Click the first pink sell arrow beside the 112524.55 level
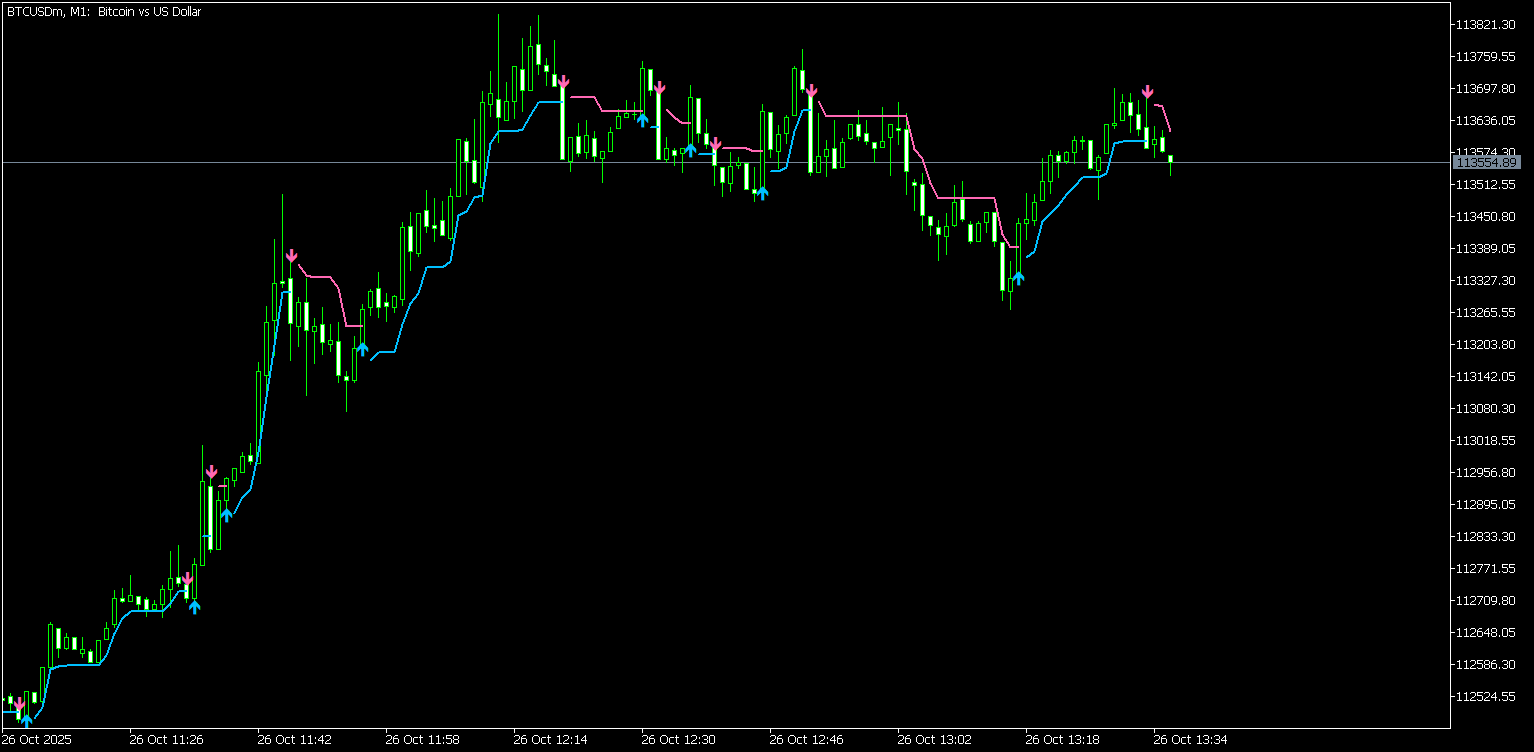The height and width of the screenshot is (752, 1534). [18, 705]
